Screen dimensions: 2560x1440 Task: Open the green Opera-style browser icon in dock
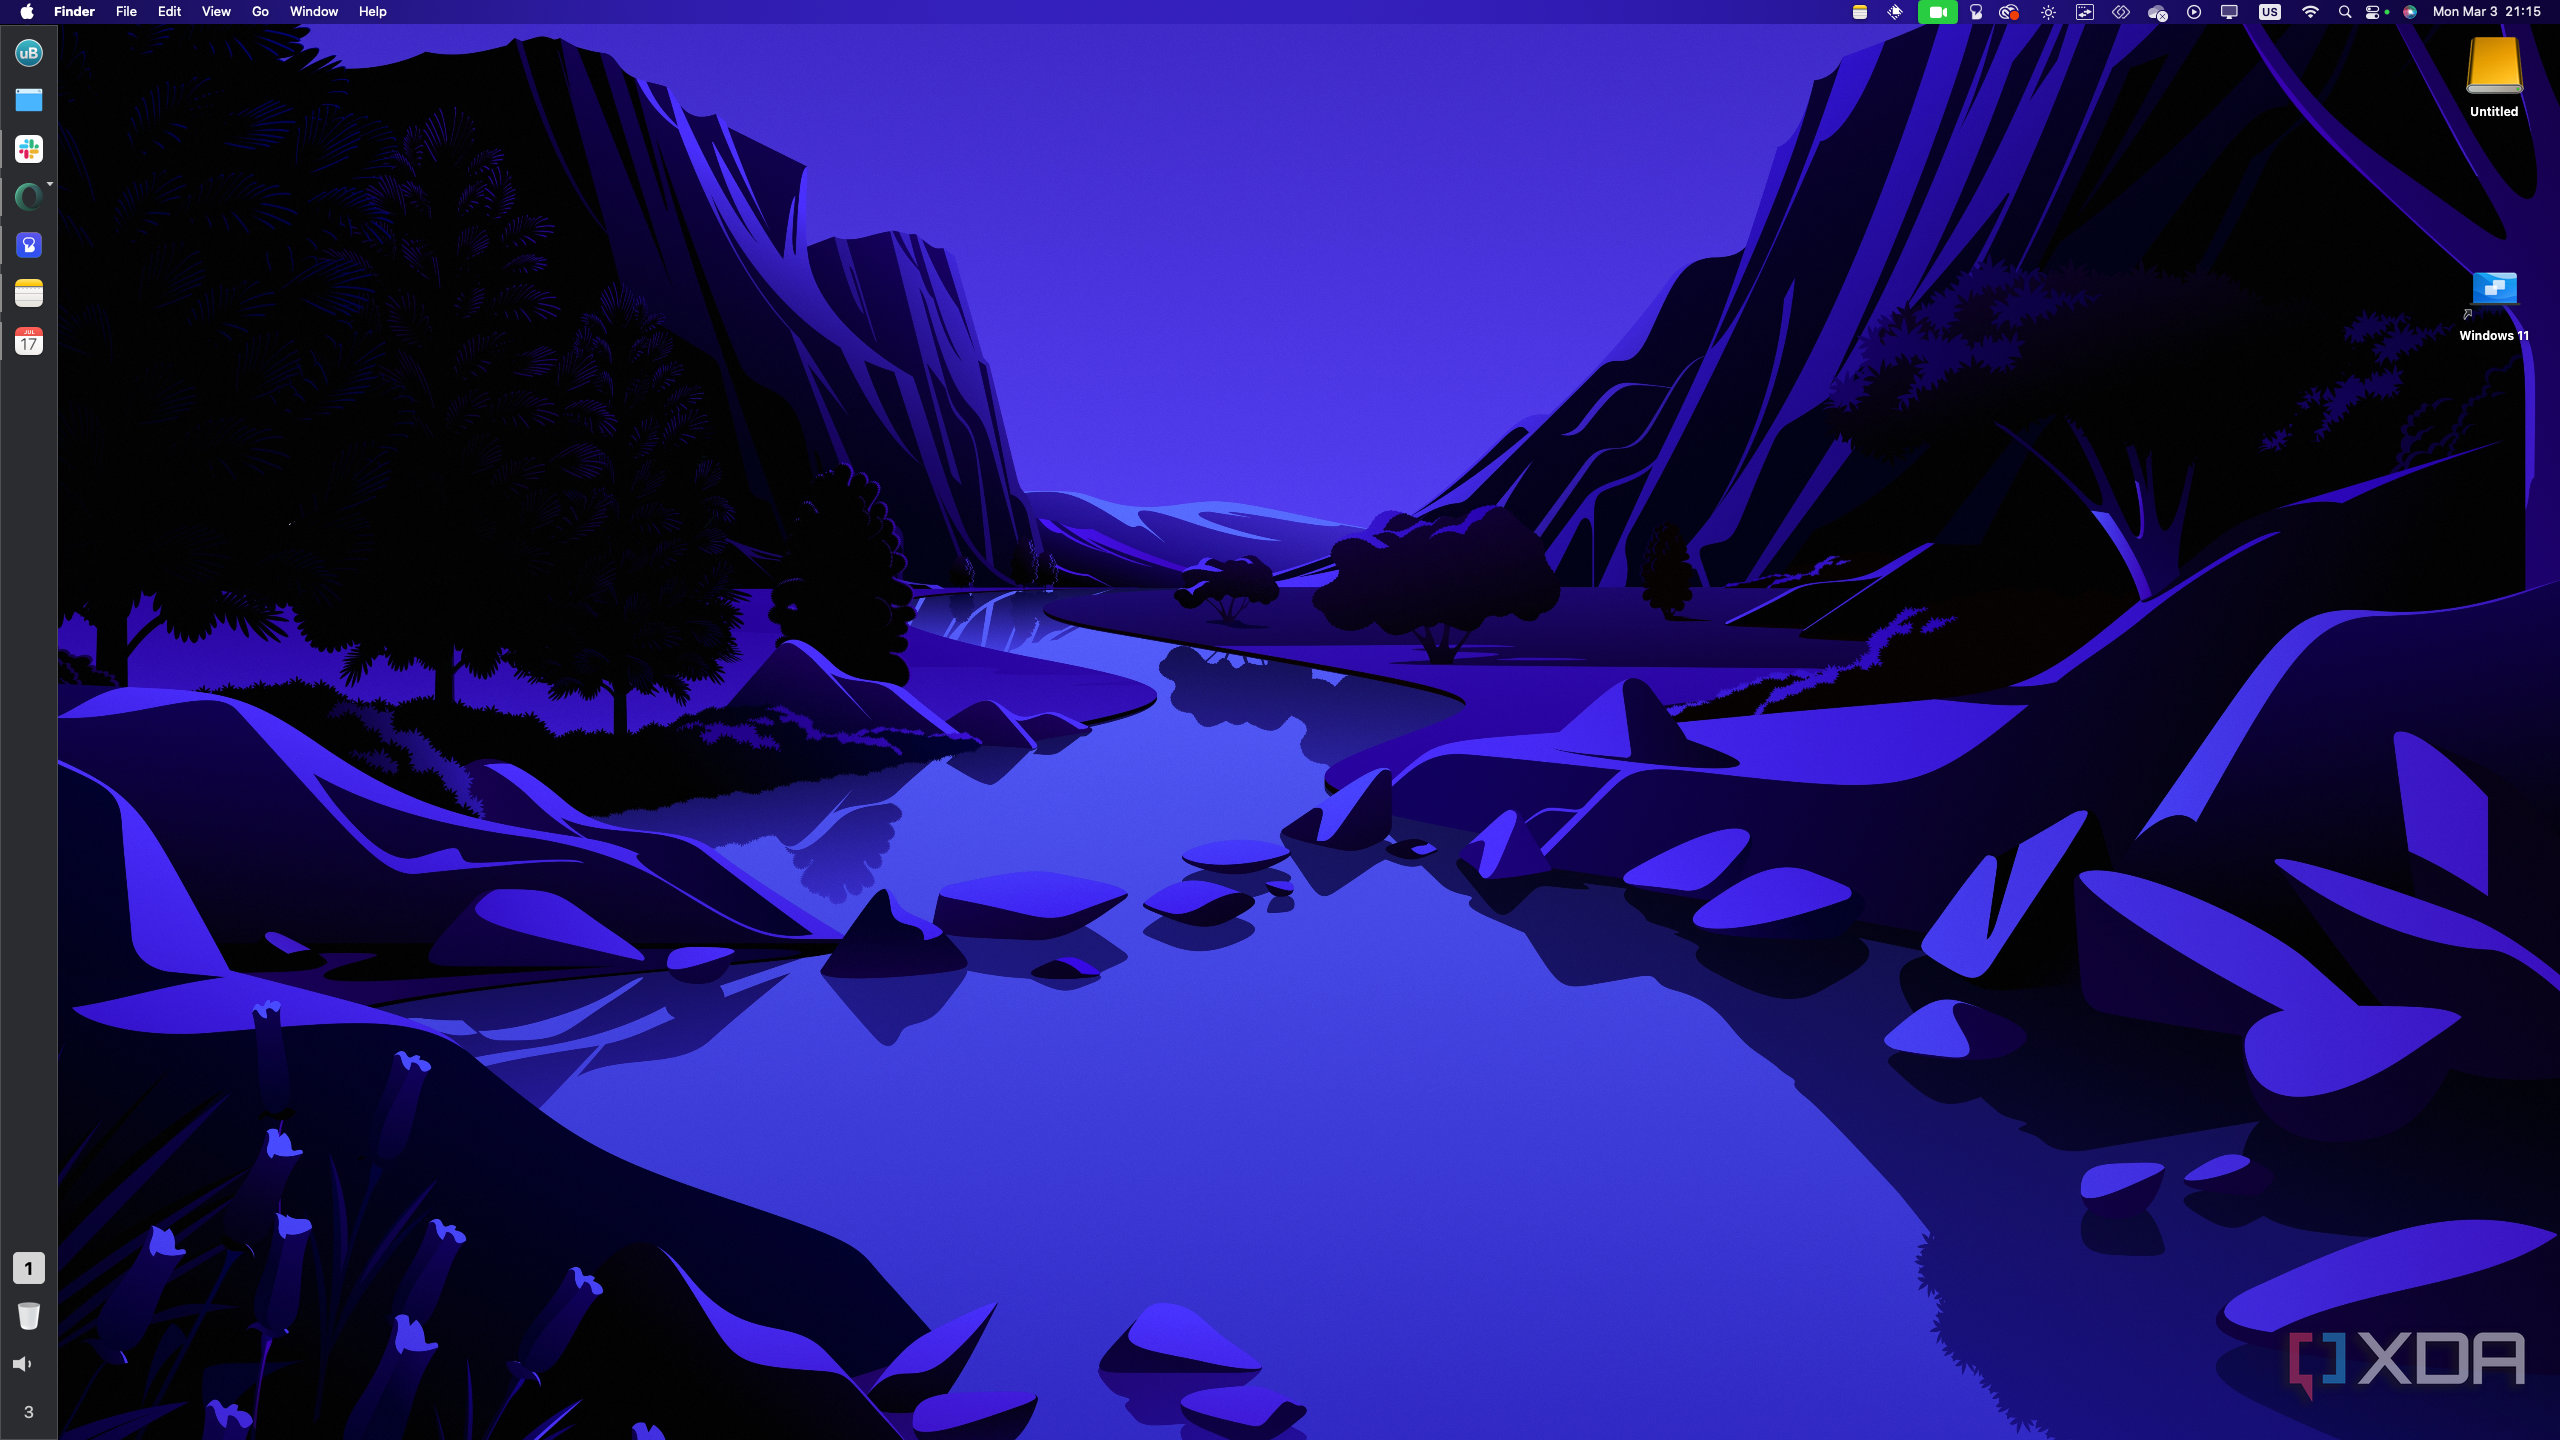coord(28,197)
